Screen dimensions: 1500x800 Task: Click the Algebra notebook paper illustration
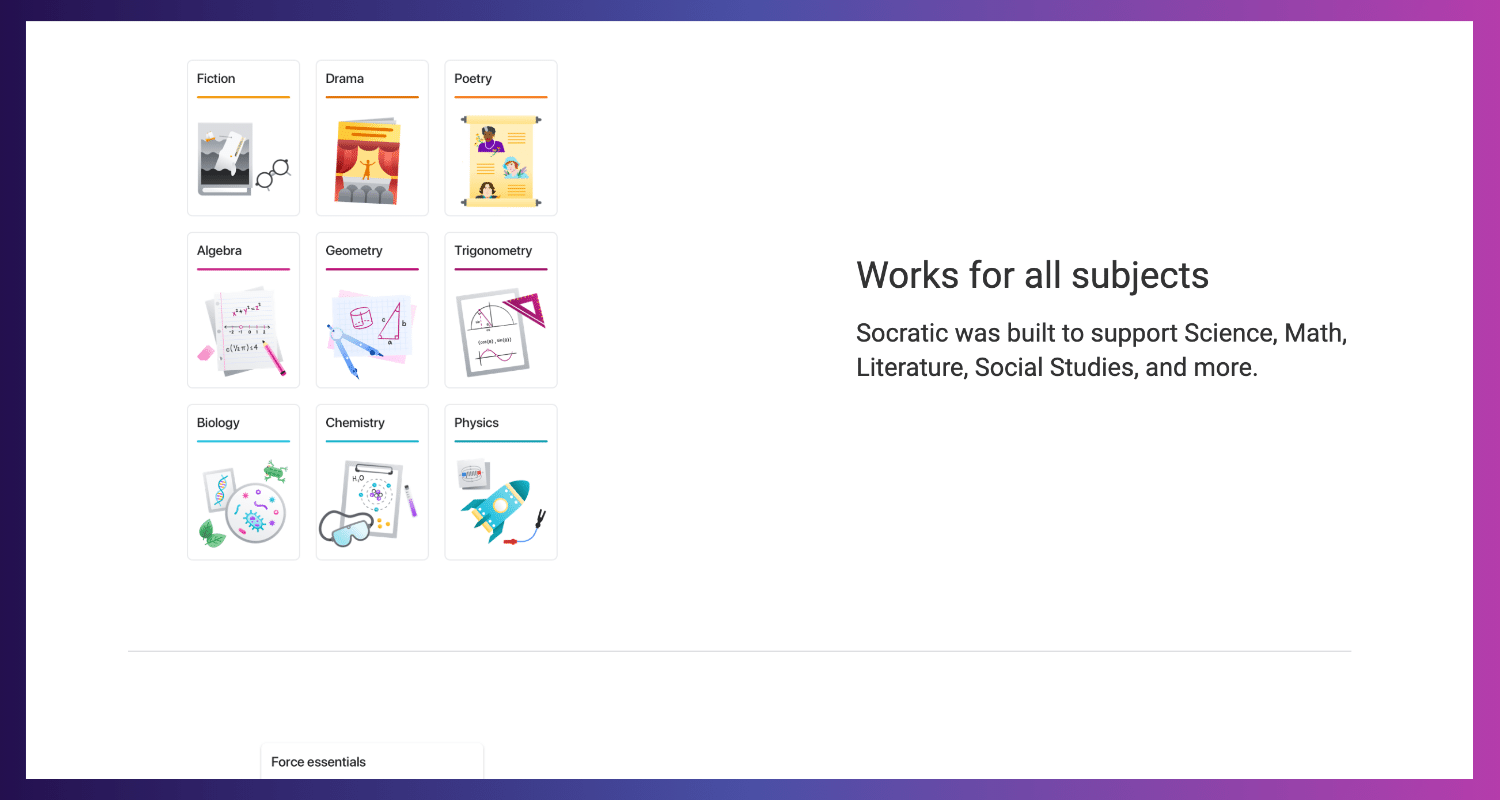(243, 332)
